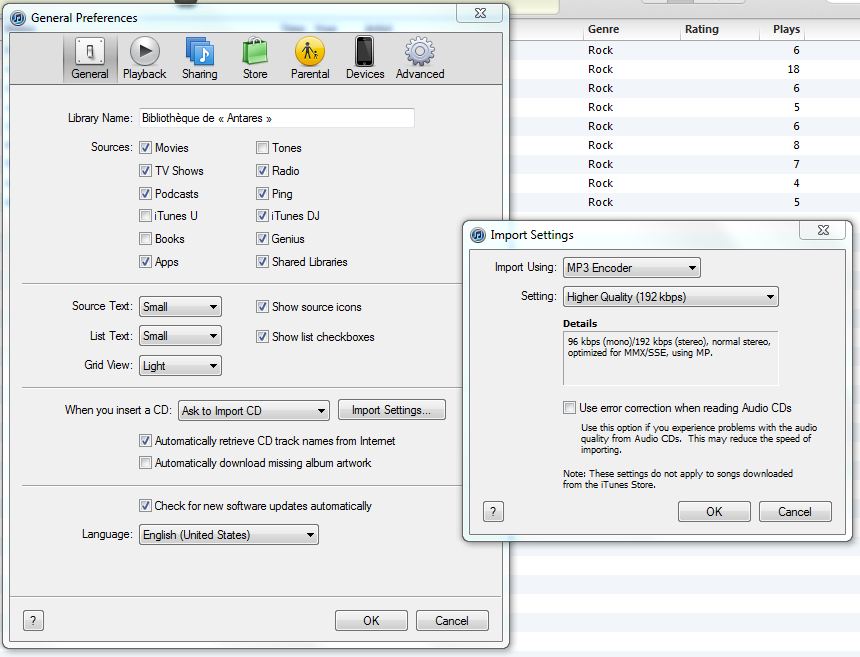Expand the Grid View dropdown
Screen dimensions: 860x657
180,366
